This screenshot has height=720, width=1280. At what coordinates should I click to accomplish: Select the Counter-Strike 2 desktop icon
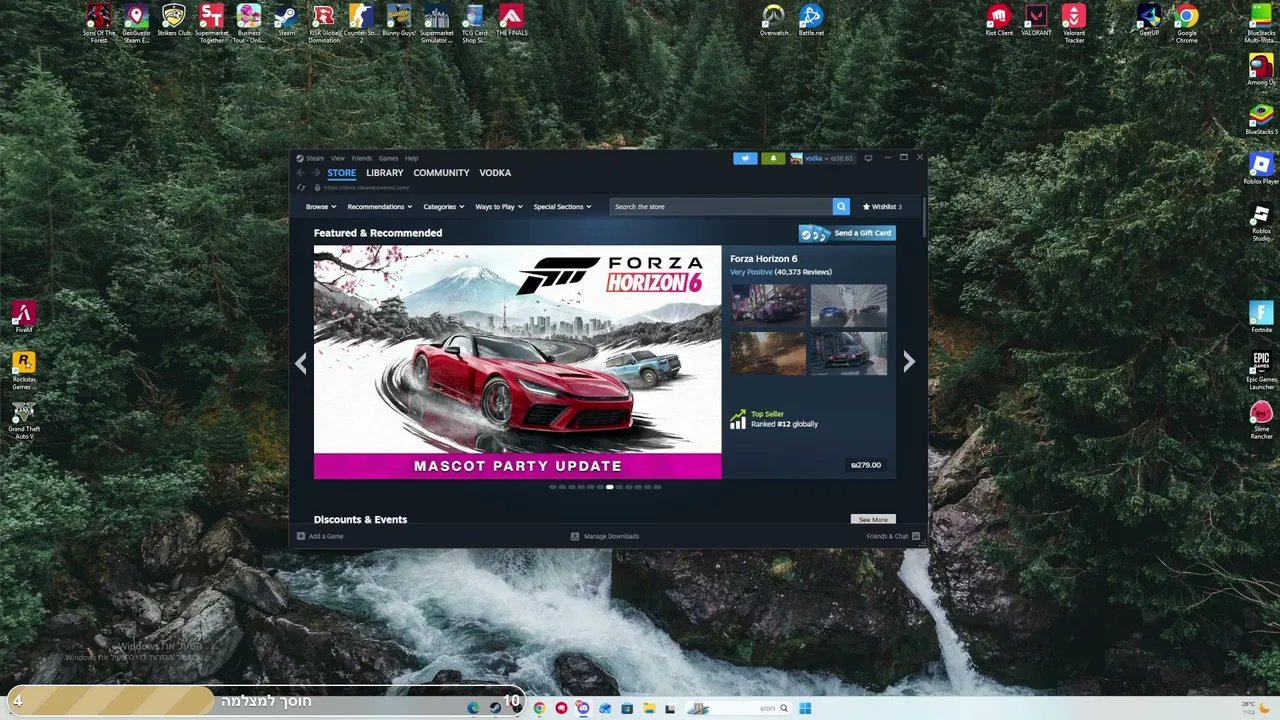361,24
